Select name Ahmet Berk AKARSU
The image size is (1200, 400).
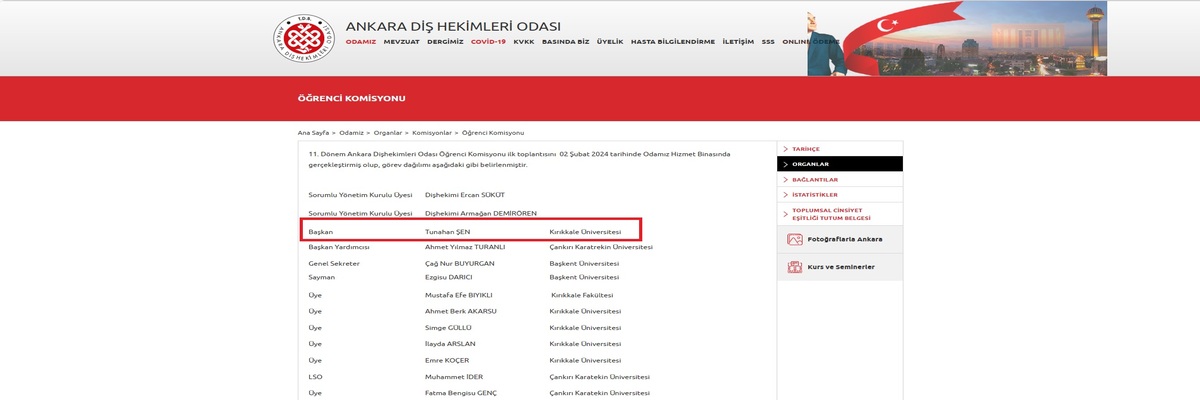pyautogui.click(x=461, y=312)
